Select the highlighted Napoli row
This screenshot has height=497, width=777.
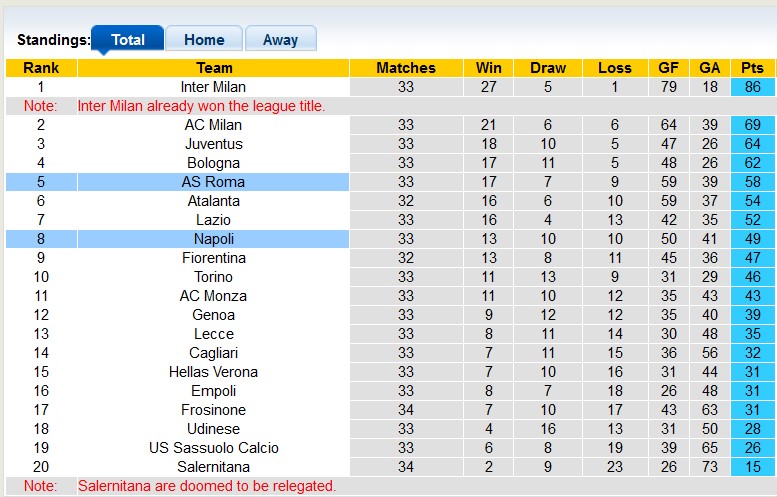click(x=213, y=239)
